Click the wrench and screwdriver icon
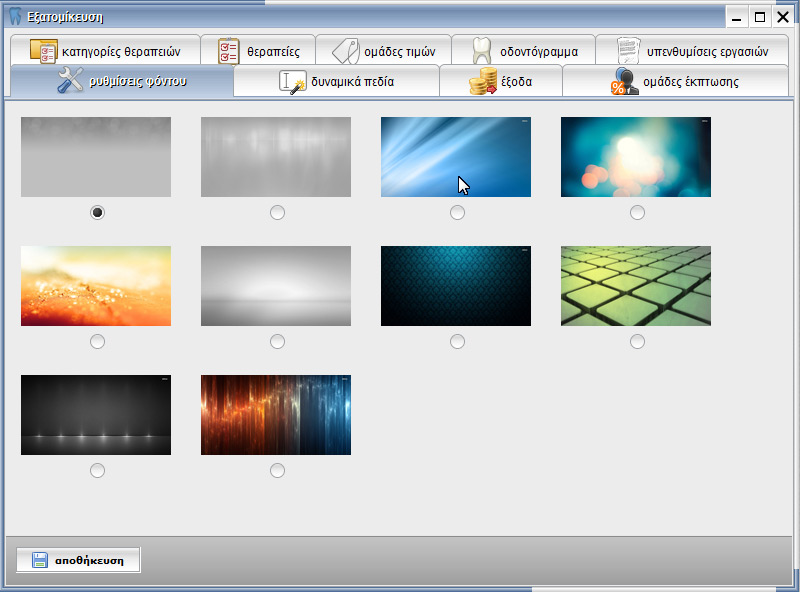Image resolution: width=800 pixels, height=592 pixels. click(70, 81)
